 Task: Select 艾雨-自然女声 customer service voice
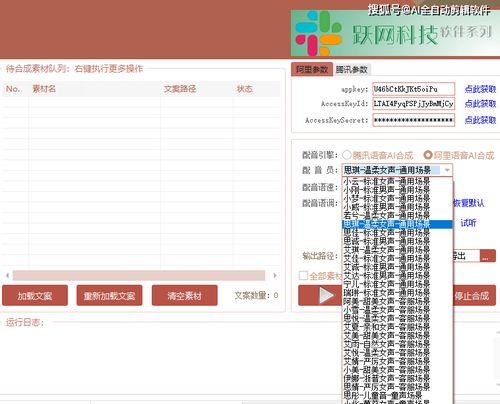tap(397, 344)
